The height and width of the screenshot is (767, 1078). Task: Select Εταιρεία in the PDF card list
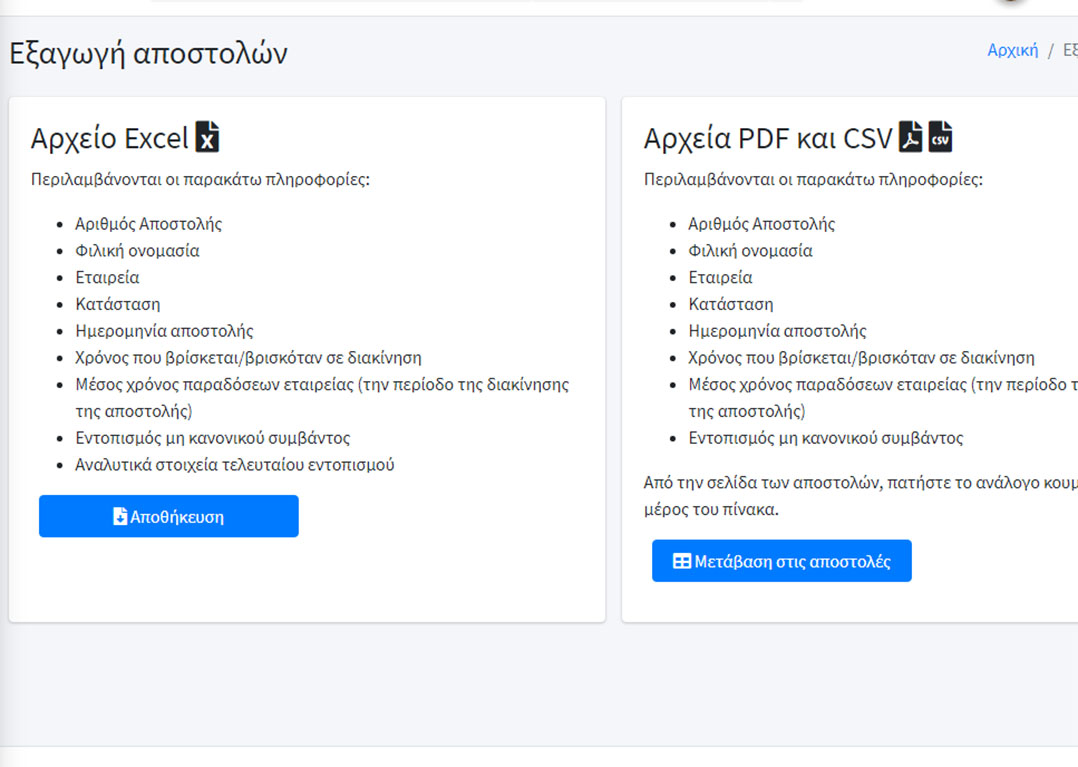pos(720,278)
